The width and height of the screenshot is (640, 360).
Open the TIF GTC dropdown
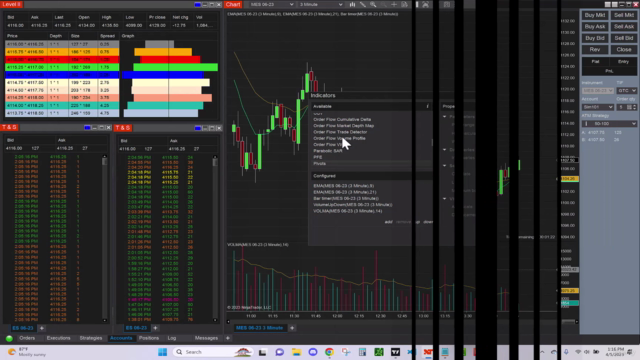pyautogui.click(x=627, y=91)
